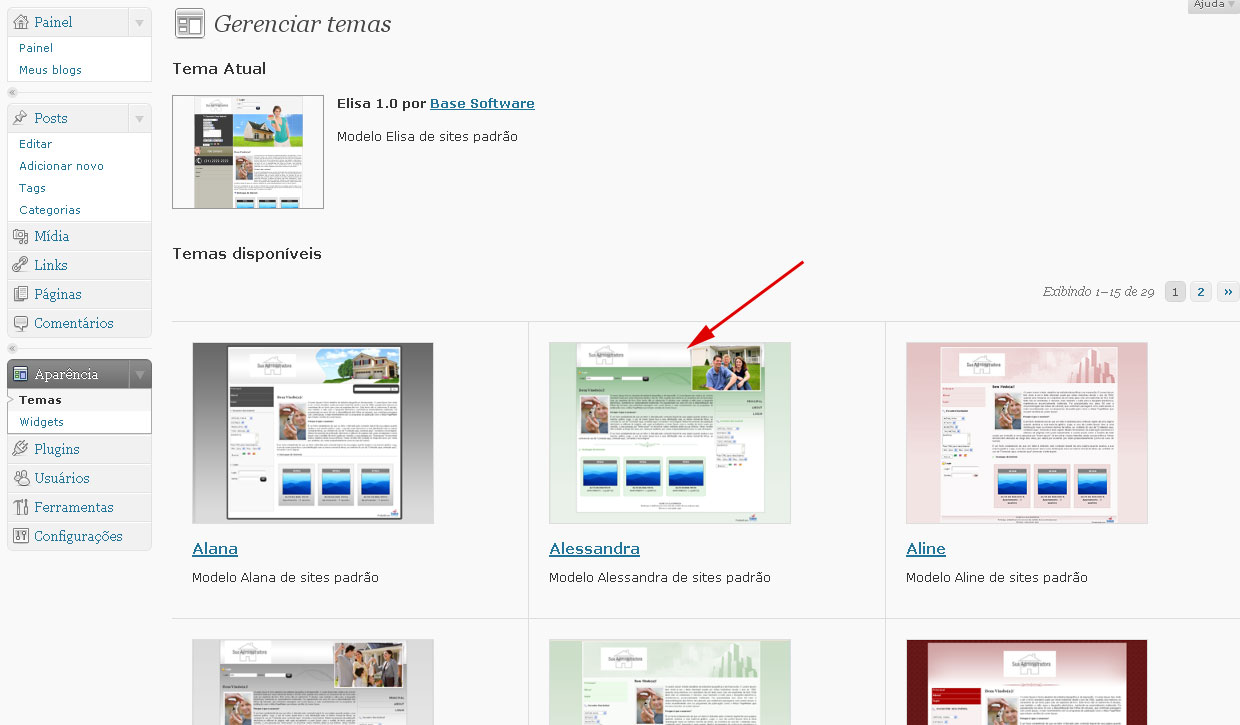The width and height of the screenshot is (1240, 725).
Task: Click the next page arrow button
Action: (x=1227, y=292)
